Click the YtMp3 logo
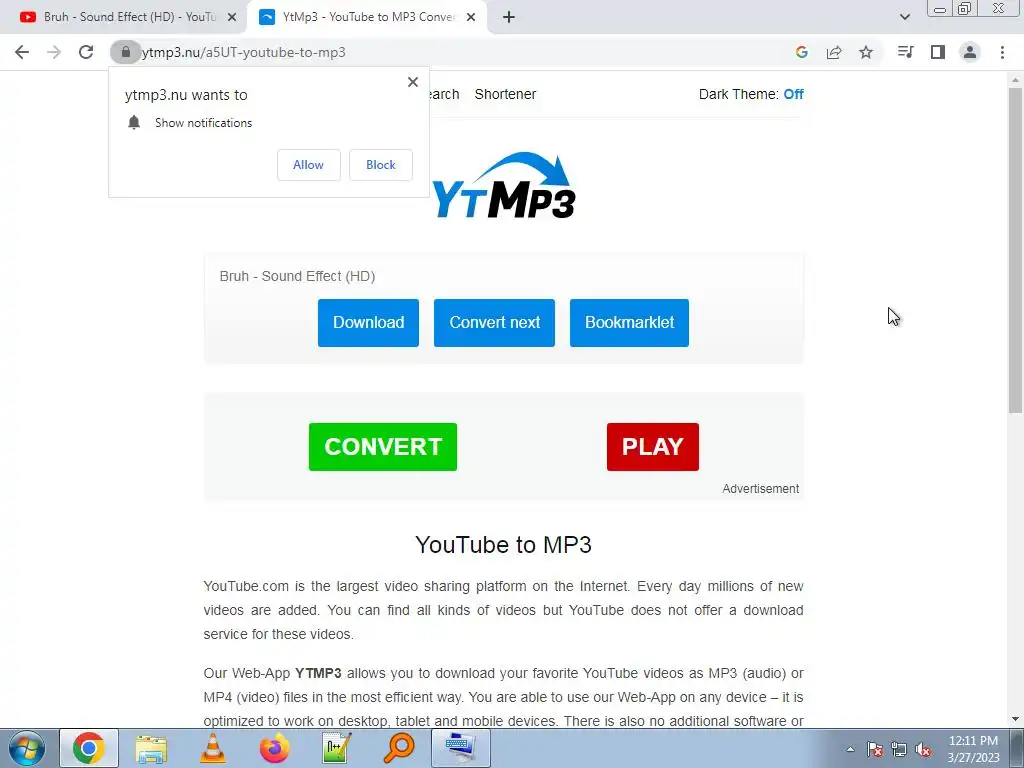Viewport: 1024px width, 768px height. [504, 185]
